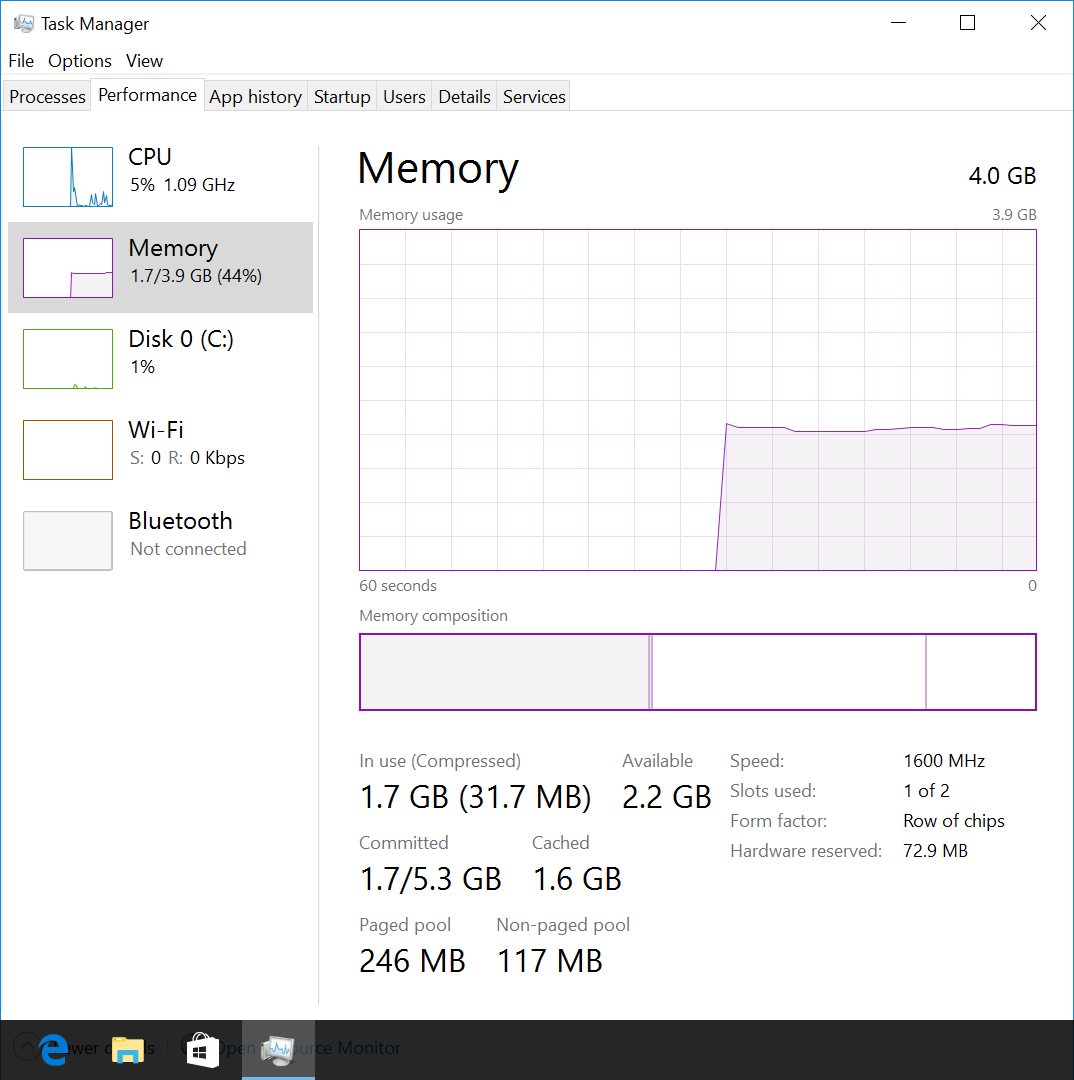Click the Task Manager title bar icon
Image resolution: width=1074 pixels, height=1080 pixels.
pyautogui.click(x=23, y=23)
